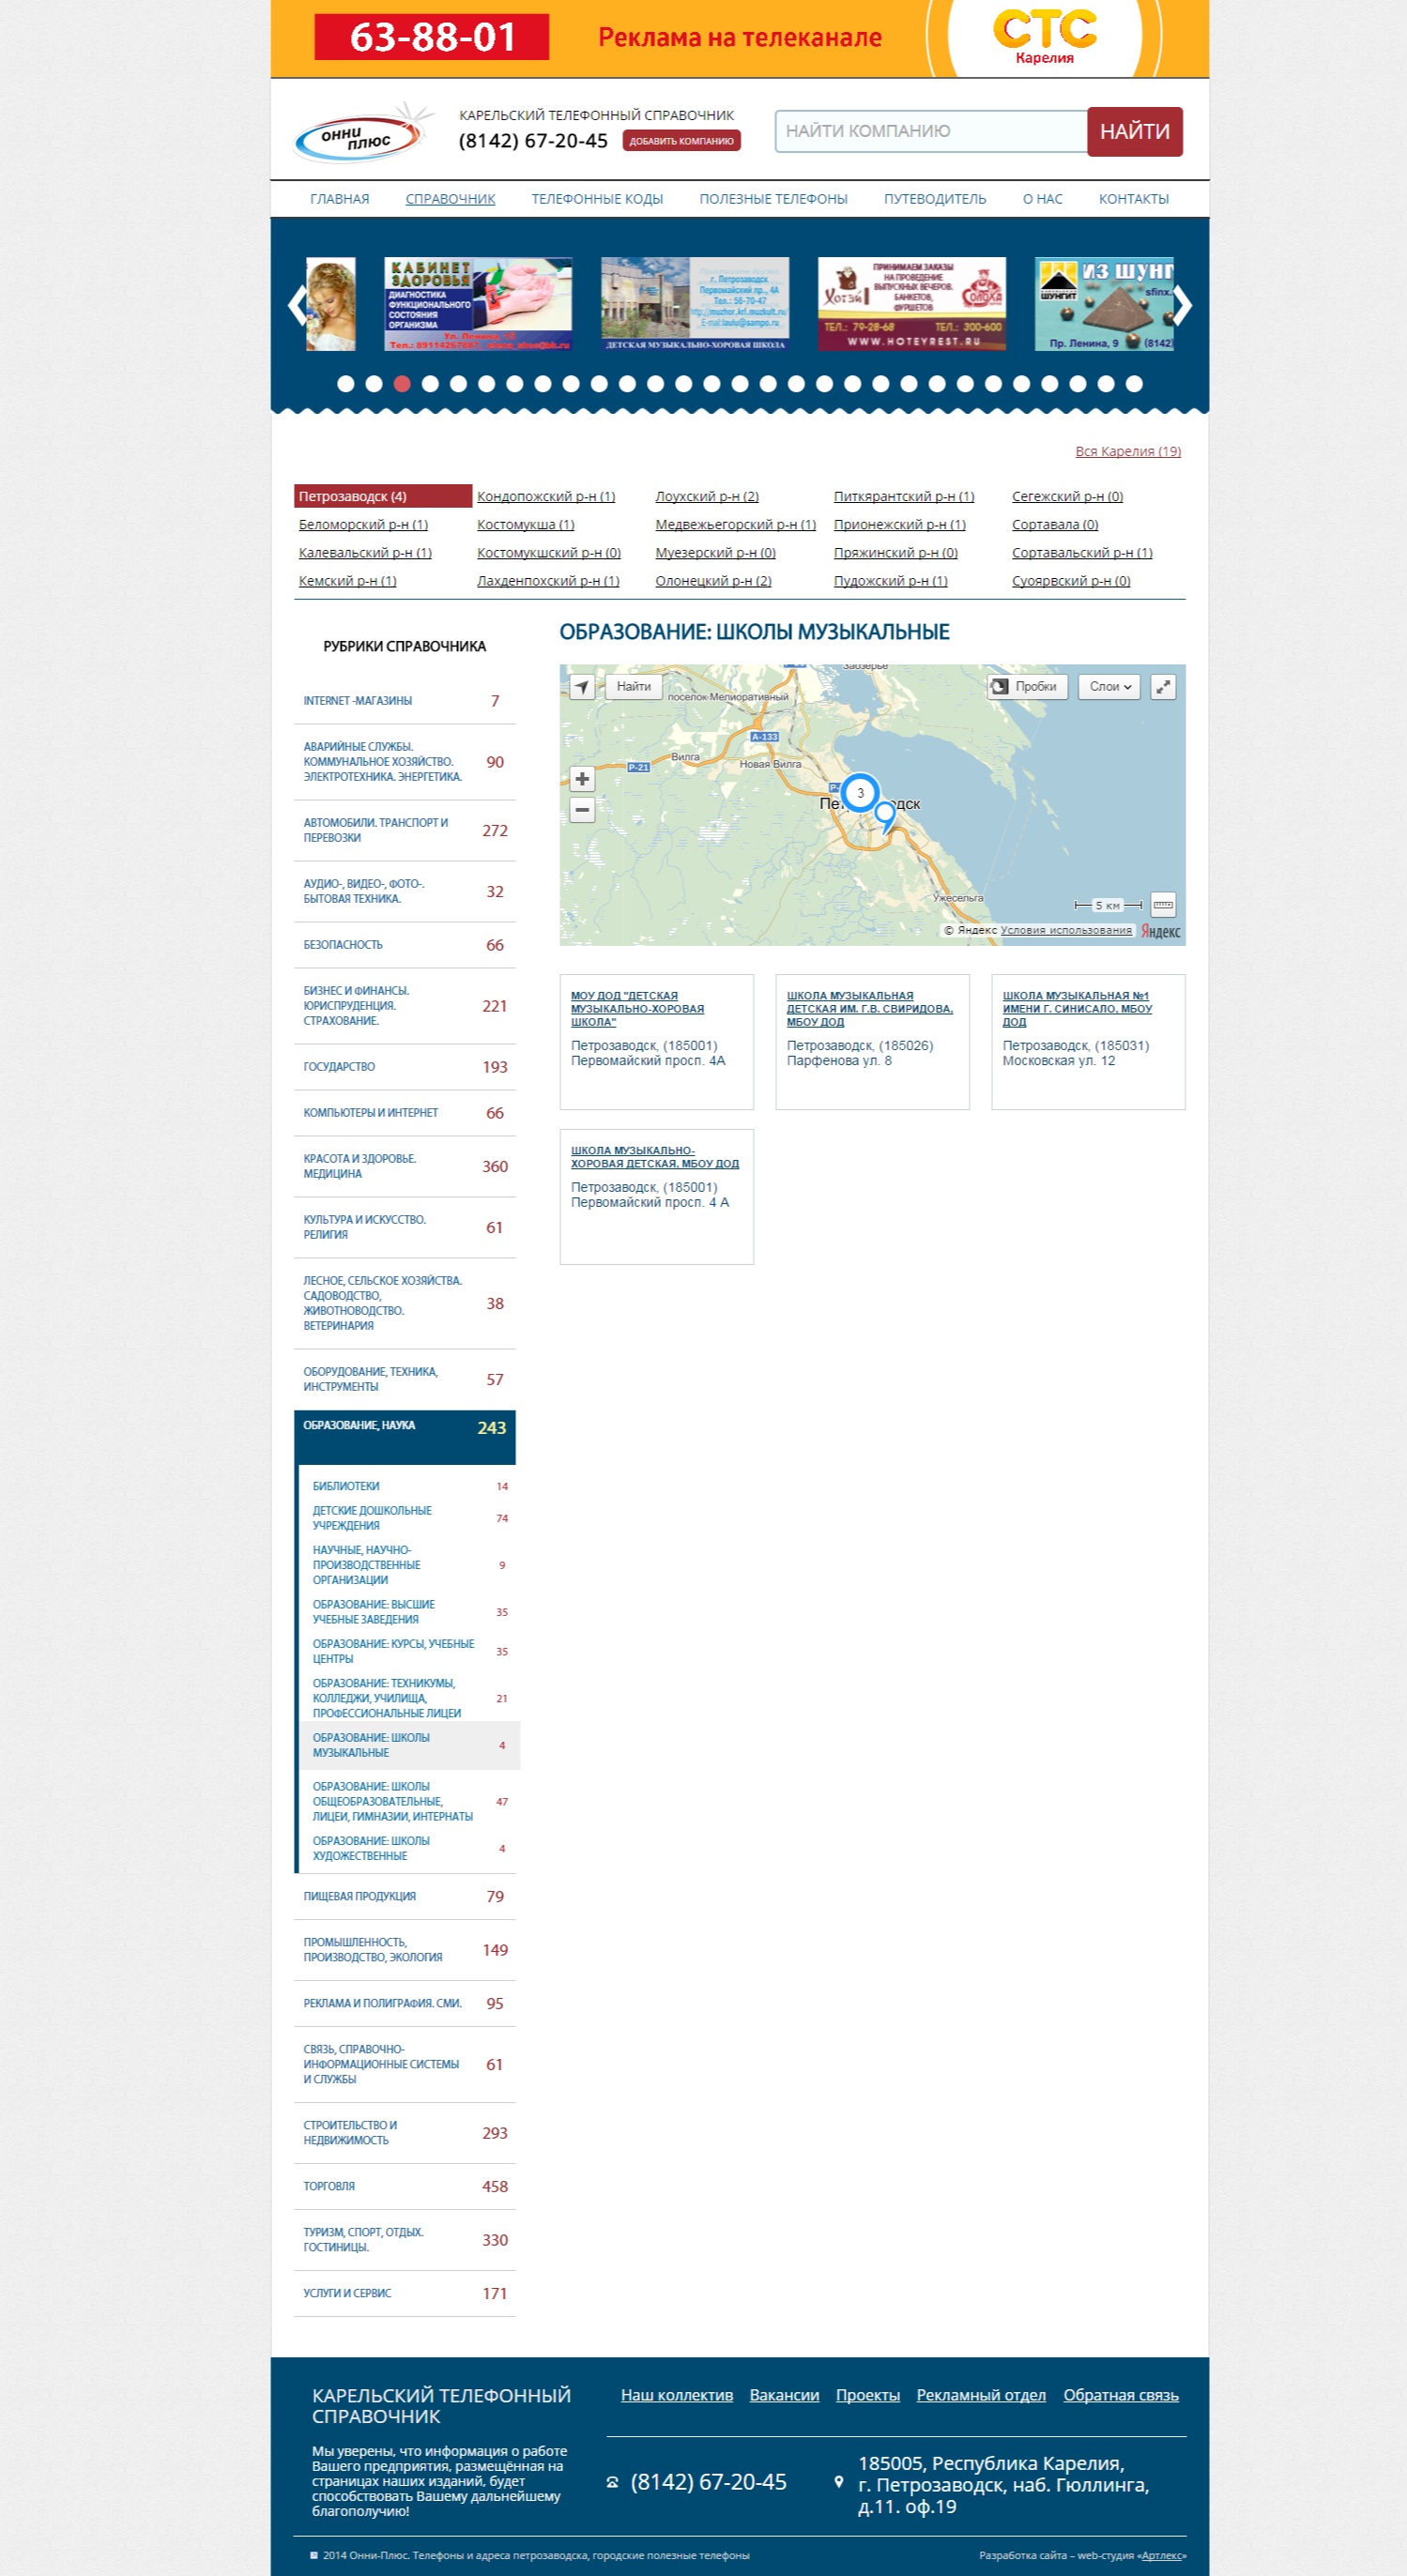Viewport: 1407px width, 2576px height.
Task: Click the Кабинет здоровья banner thumbnail
Action: pos(478,304)
